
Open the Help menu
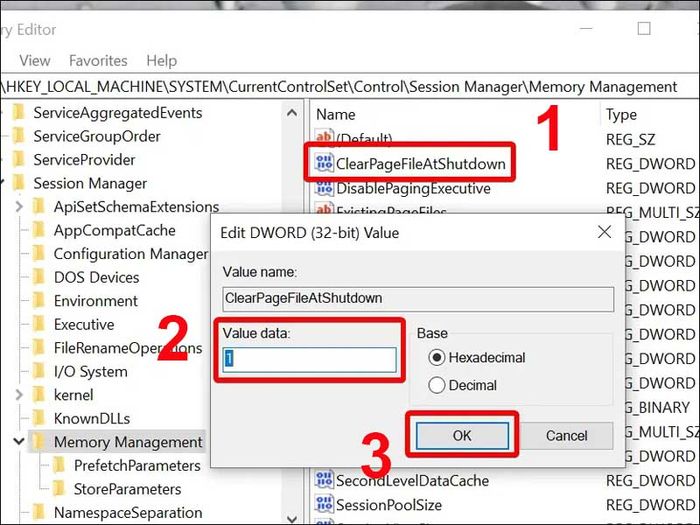pos(162,60)
